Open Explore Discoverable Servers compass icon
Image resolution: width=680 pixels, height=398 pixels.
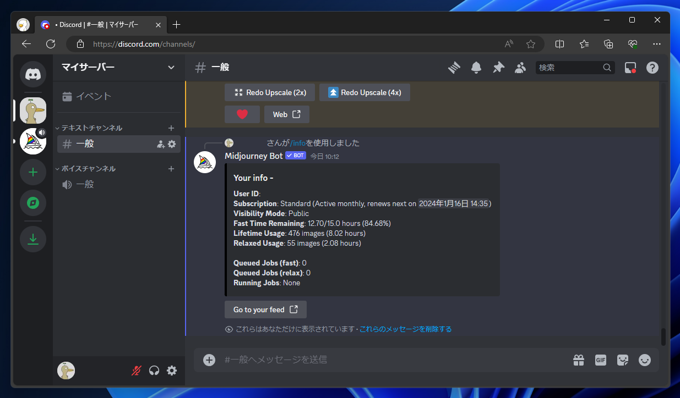(x=33, y=203)
